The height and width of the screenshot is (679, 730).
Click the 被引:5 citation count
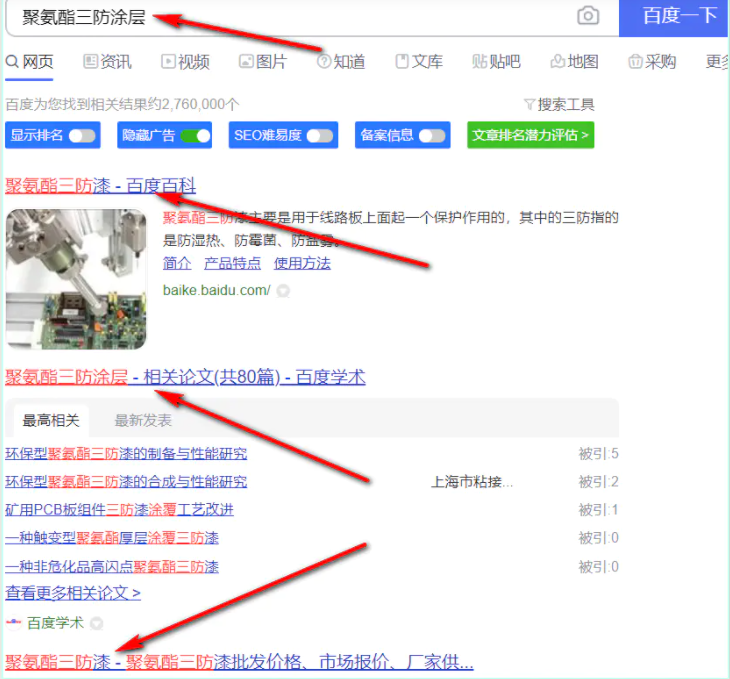598,454
